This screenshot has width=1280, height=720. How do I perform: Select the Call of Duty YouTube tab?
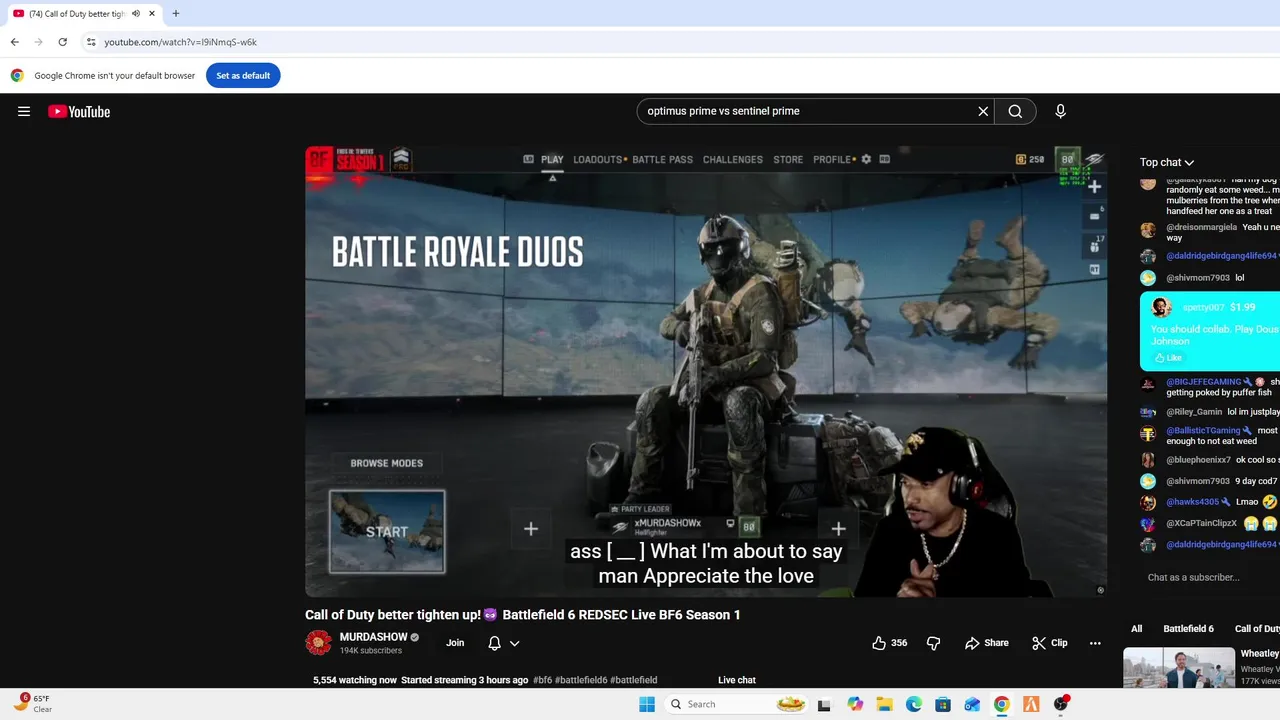point(85,14)
